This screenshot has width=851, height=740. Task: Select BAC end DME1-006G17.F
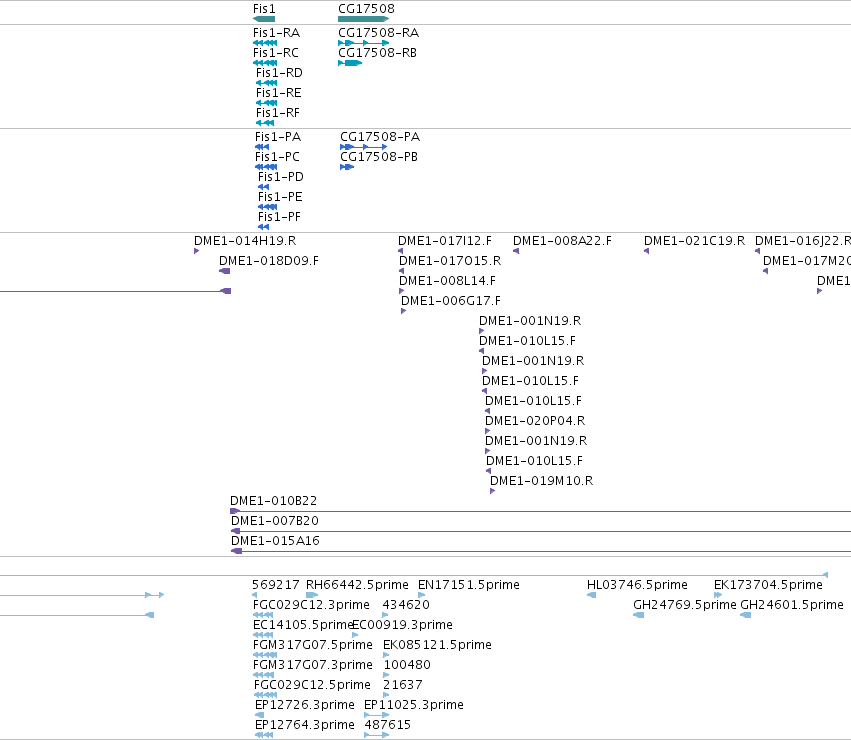tap(450, 301)
